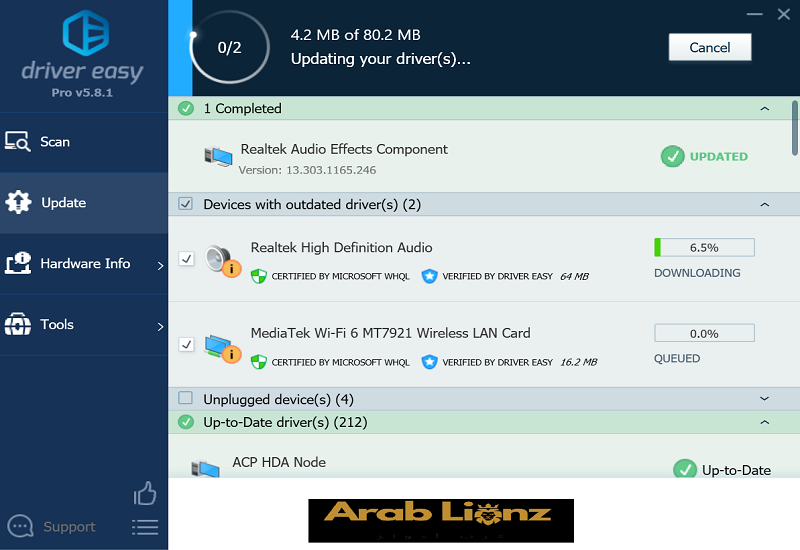800x550 pixels.
Task: Check the Unplugged device(s) checkbox
Action: pos(186,398)
